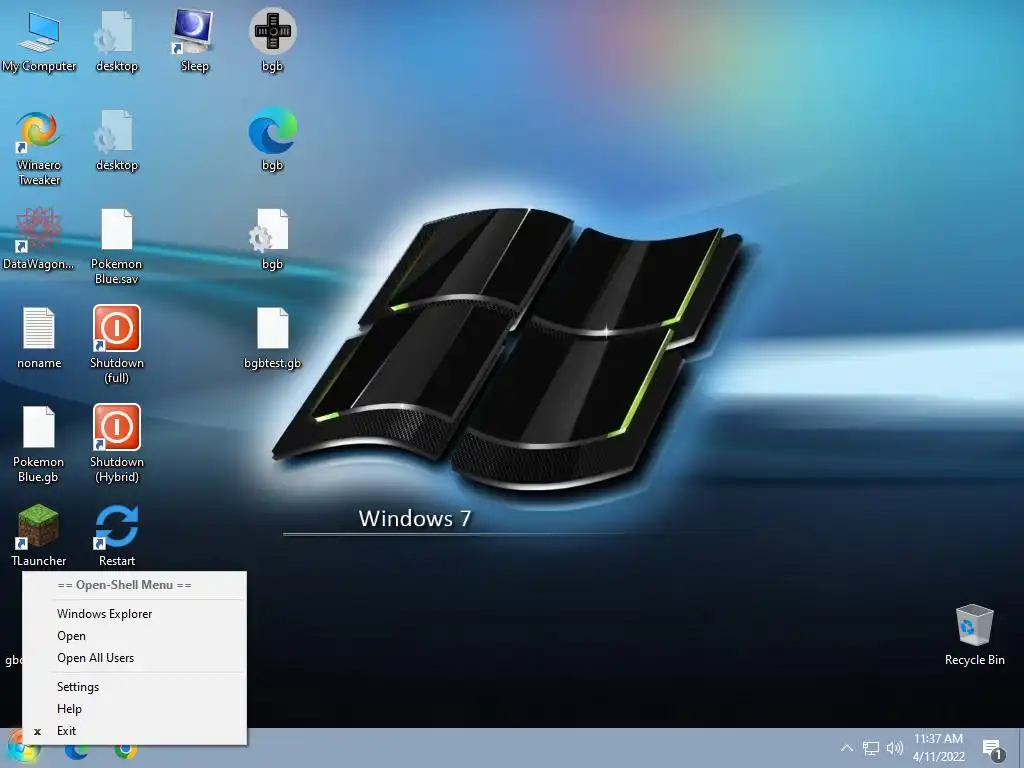
Task: Open the clock showing 11:37 AM
Action: tap(938, 748)
